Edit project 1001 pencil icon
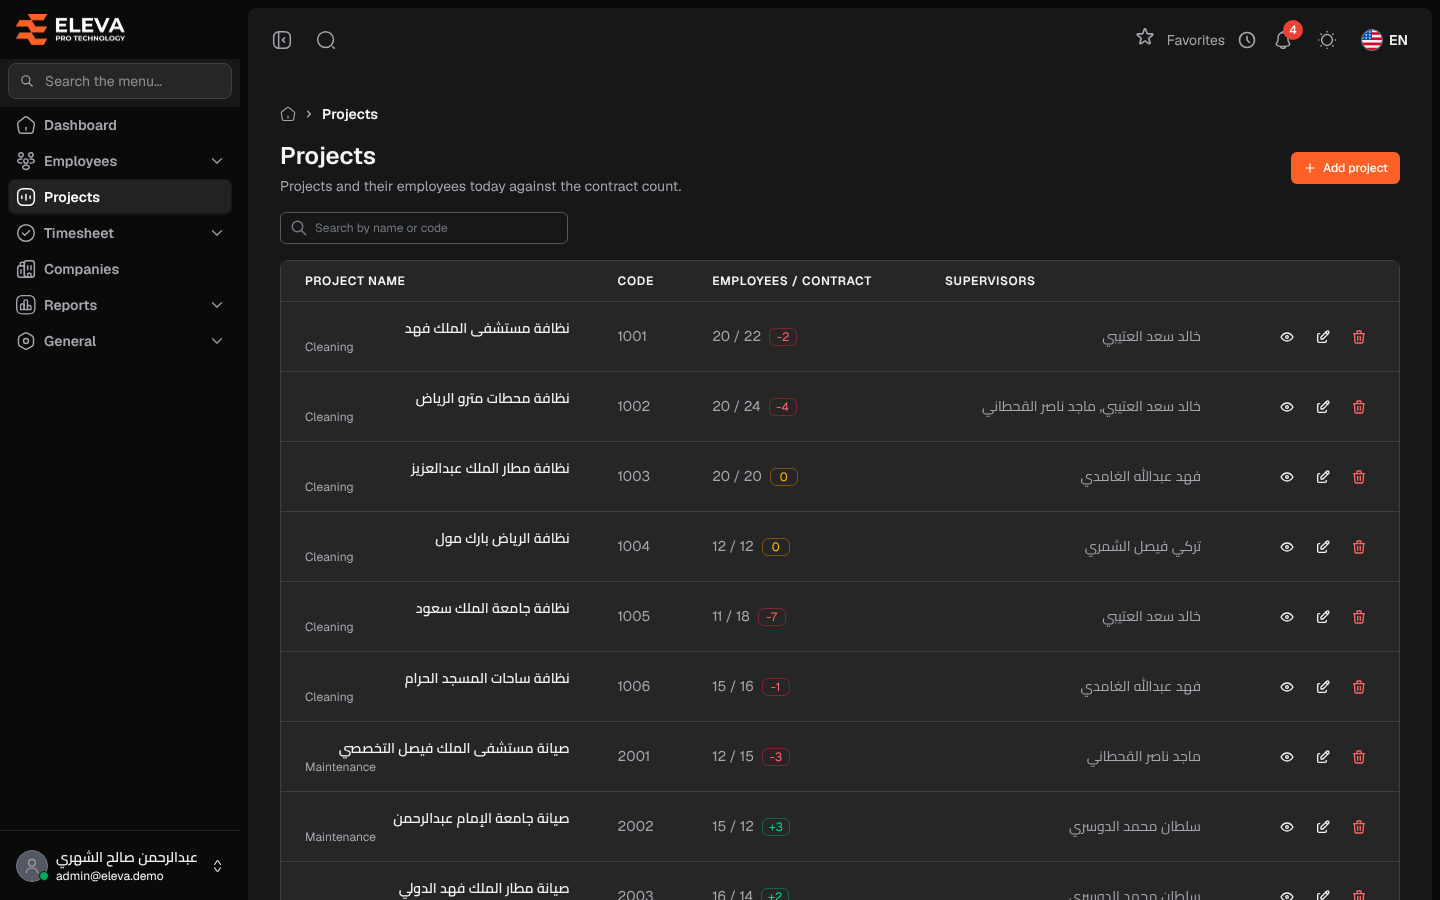Viewport: 1440px width, 900px height. click(1323, 337)
